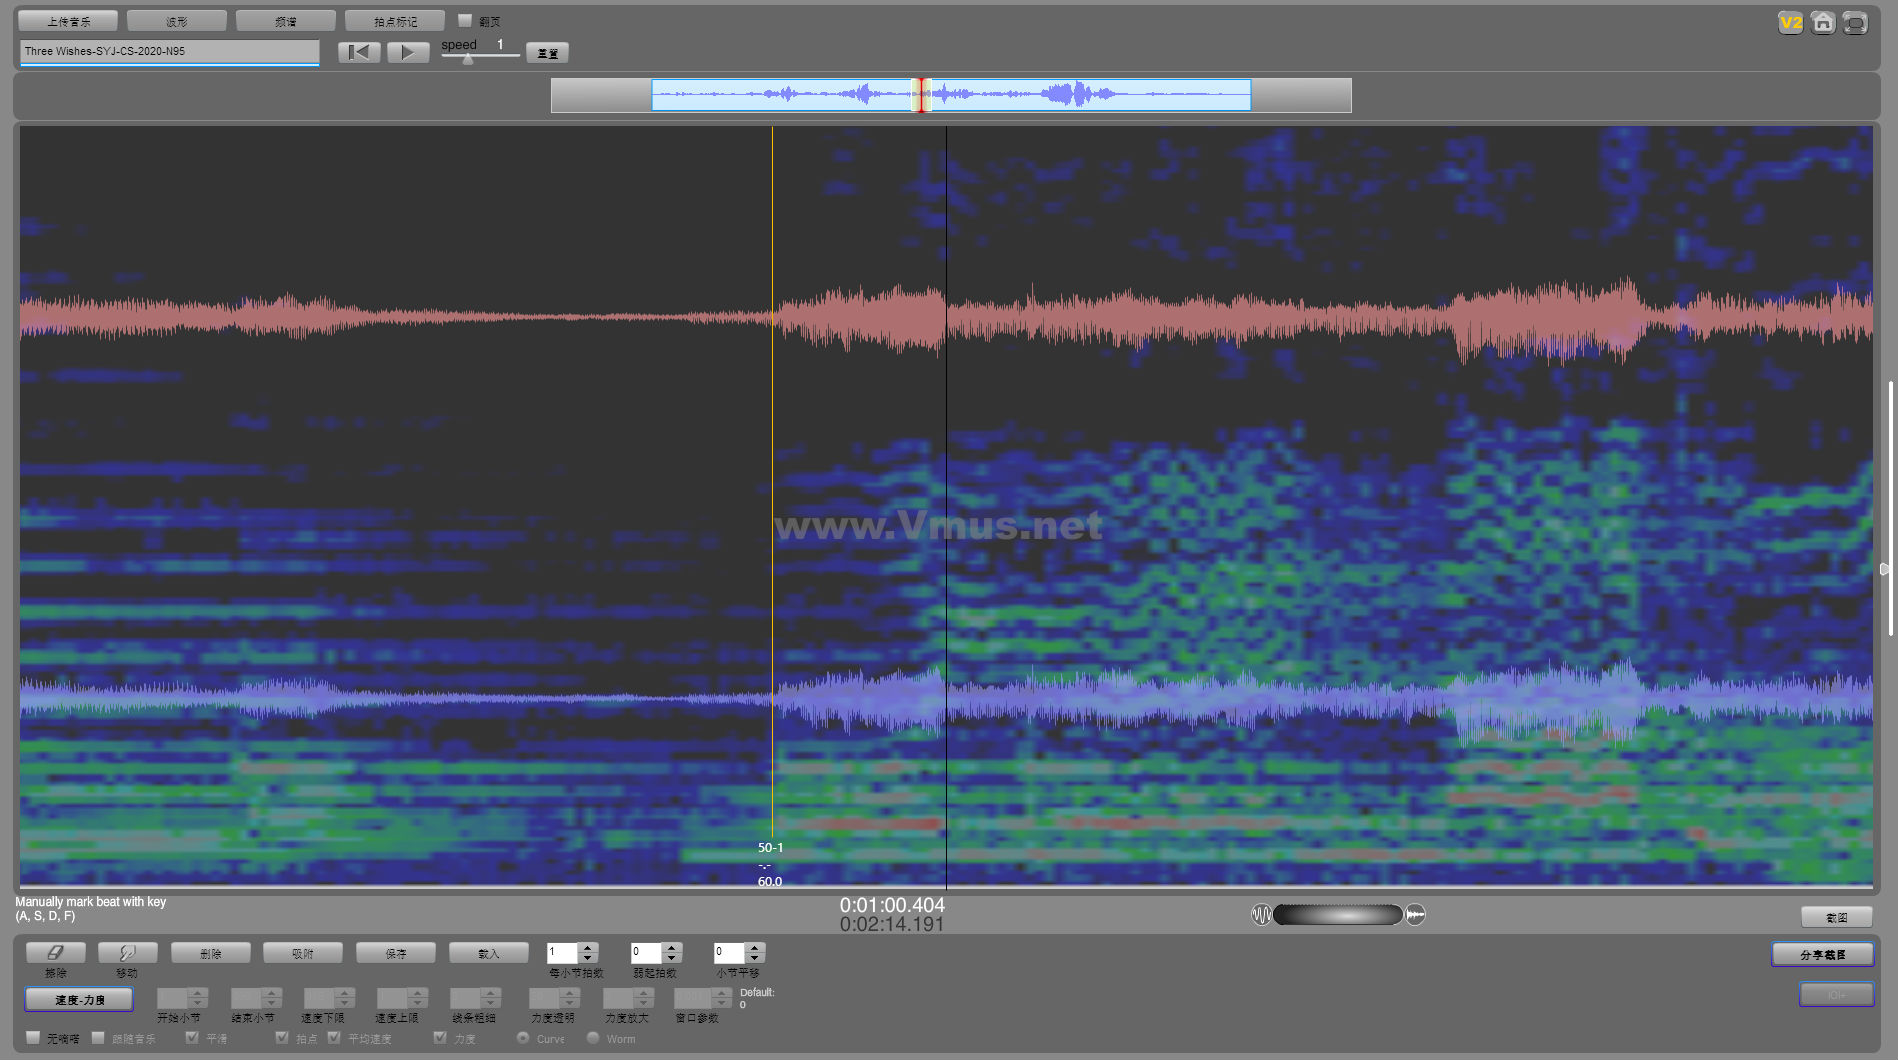Click the sine waveform zoom icon
The width and height of the screenshot is (1898, 1060).
pyautogui.click(x=1261, y=914)
